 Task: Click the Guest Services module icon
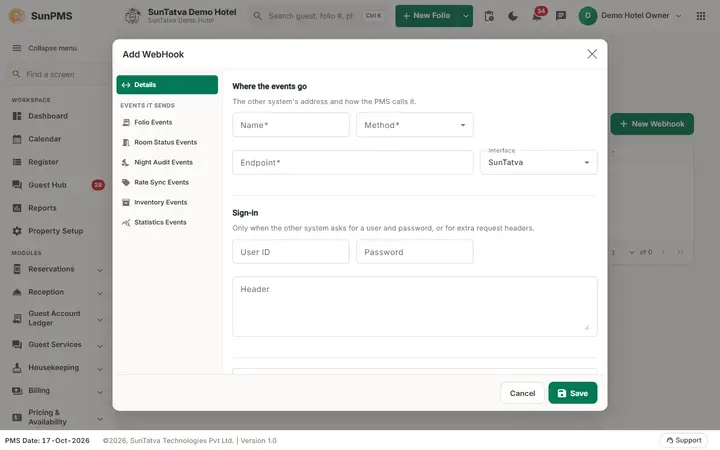(17, 344)
